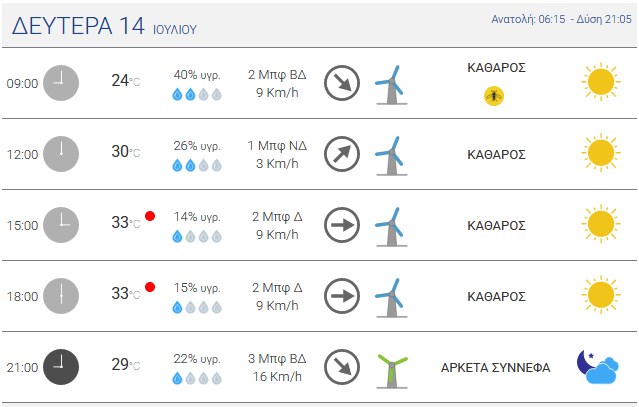Image resolution: width=639 pixels, height=407 pixels.
Task: Click the red heat dot next to 18:00 temperature
Action: (x=150, y=287)
